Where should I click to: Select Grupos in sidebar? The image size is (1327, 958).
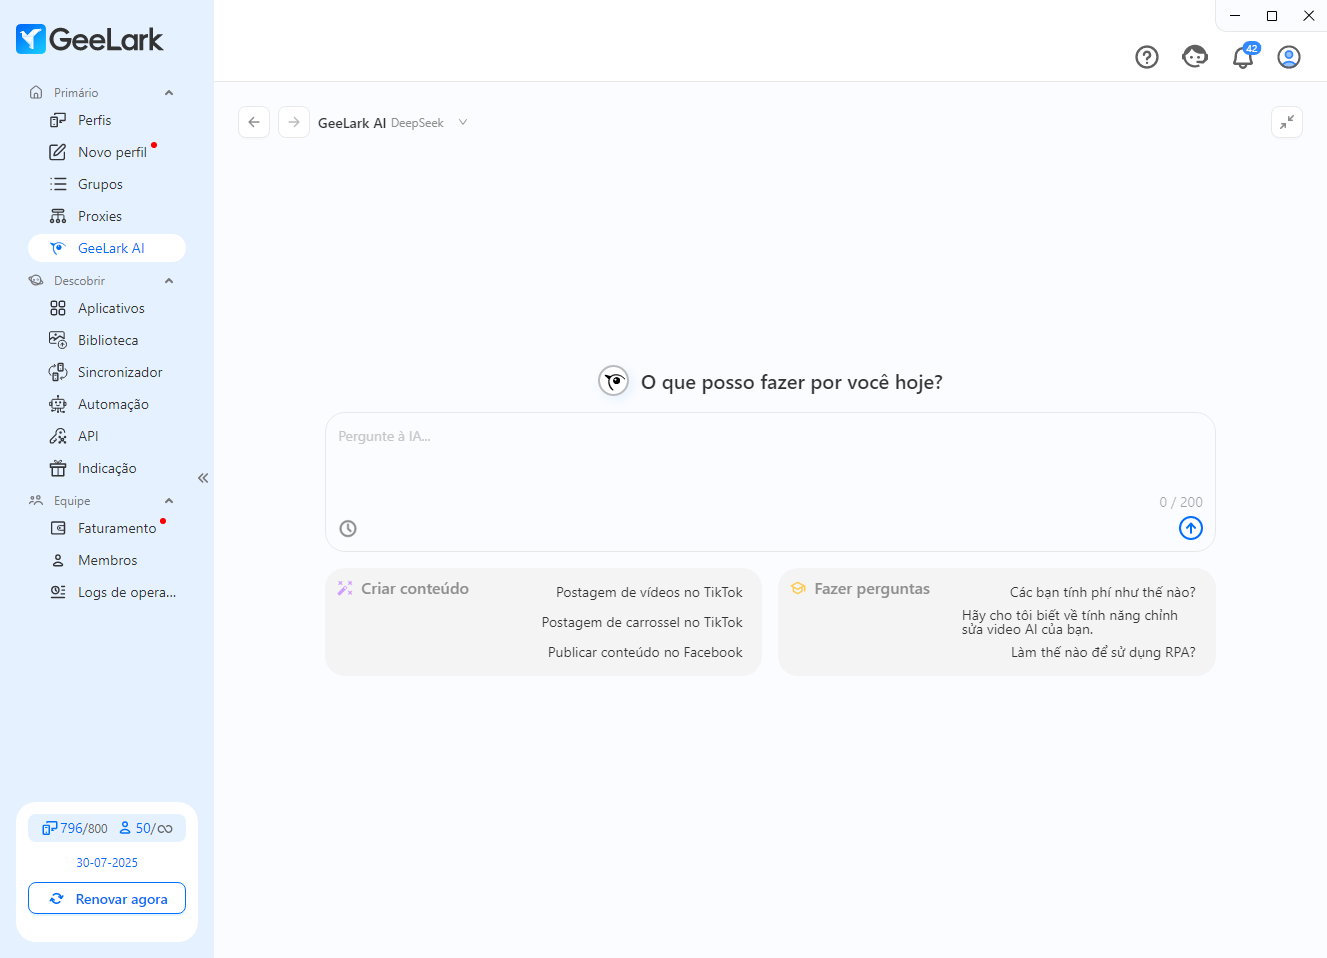point(107,184)
